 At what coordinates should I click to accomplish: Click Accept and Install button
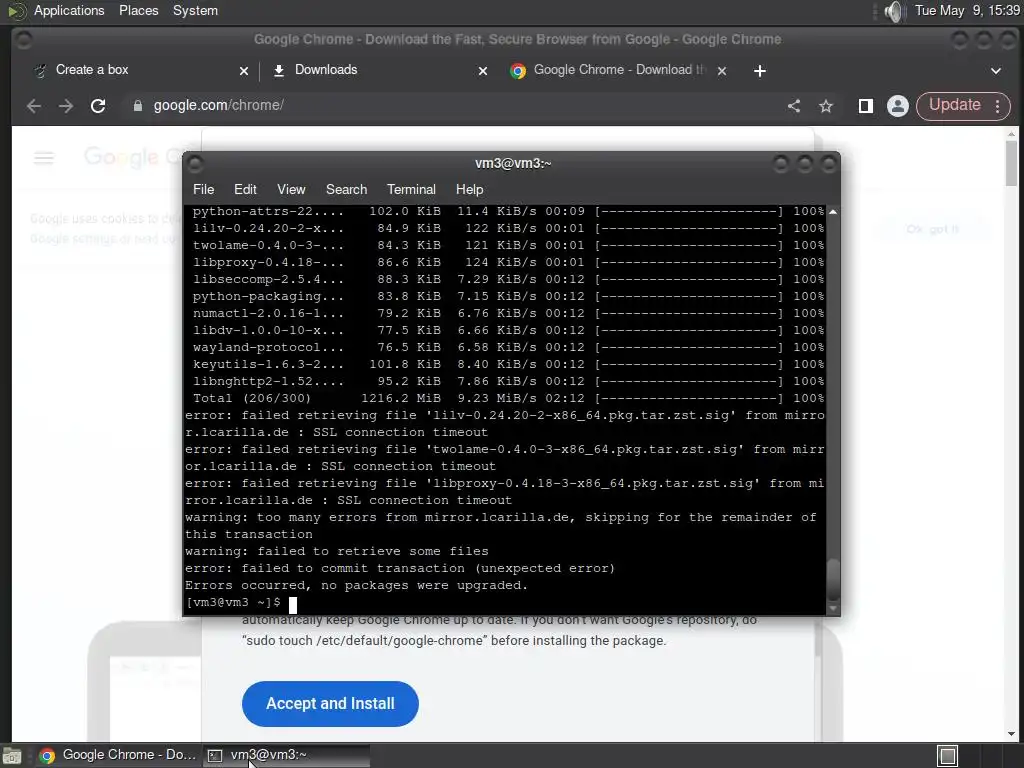330,703
